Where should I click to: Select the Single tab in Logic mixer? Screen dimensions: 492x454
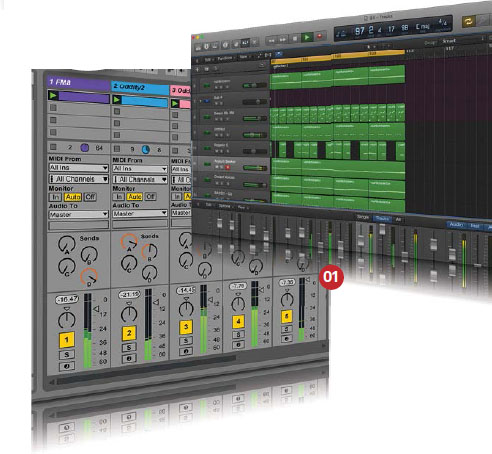coord(363,217)
